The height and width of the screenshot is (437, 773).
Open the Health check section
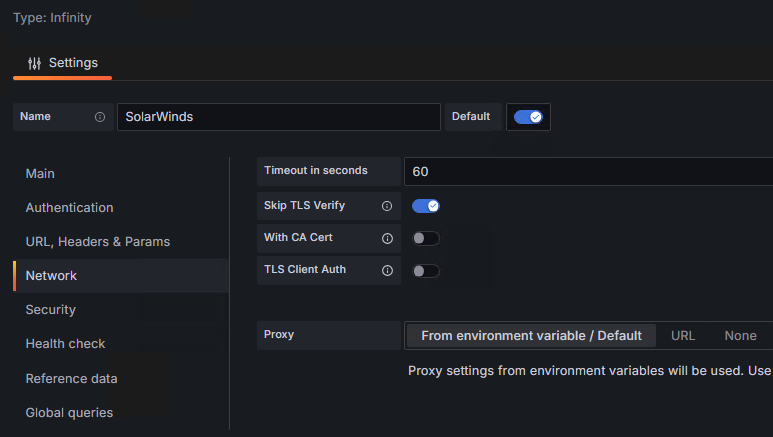[x=65, y=344]
